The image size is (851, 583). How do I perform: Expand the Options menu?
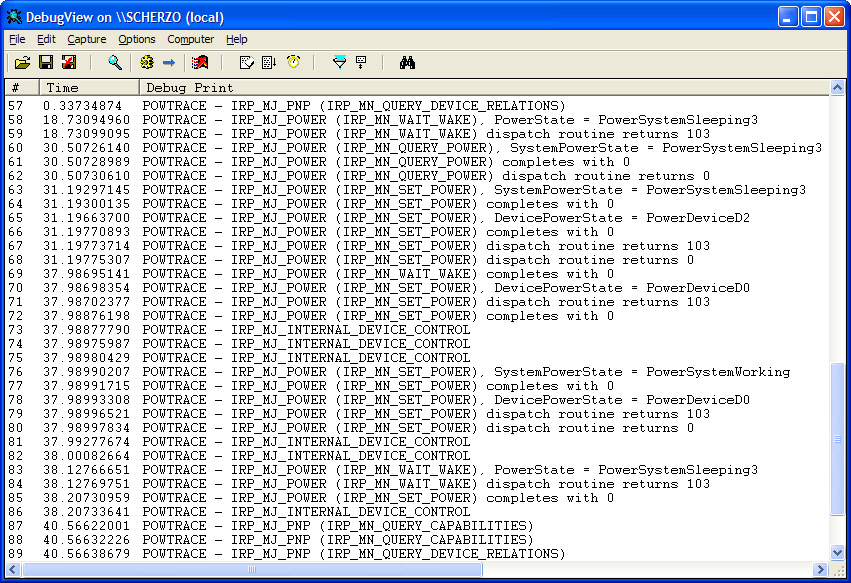pyautogui.click(x=137, y=39)
